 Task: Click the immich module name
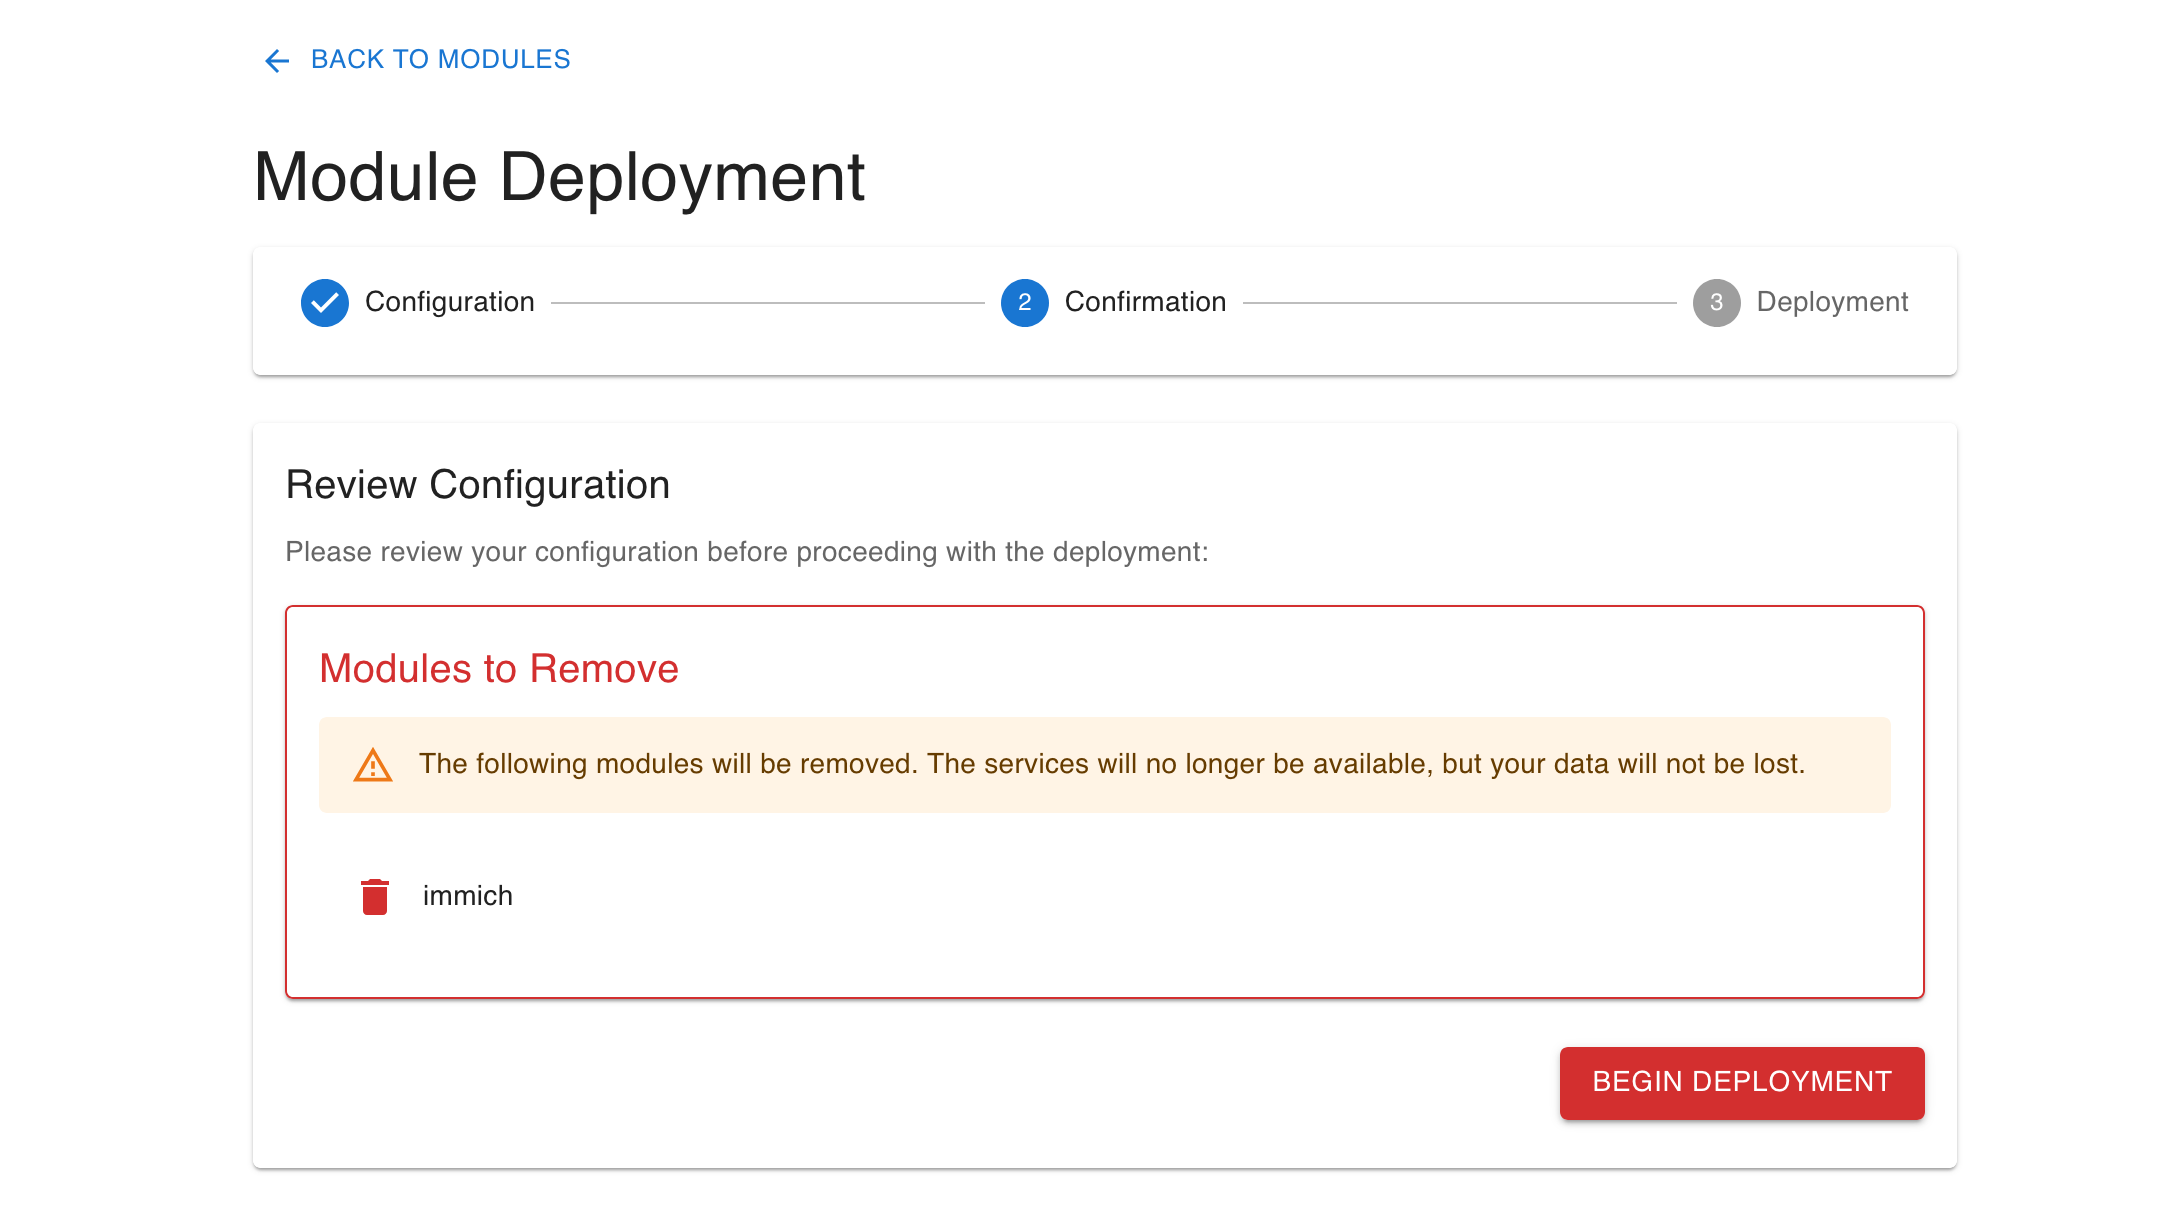point(468,896)
